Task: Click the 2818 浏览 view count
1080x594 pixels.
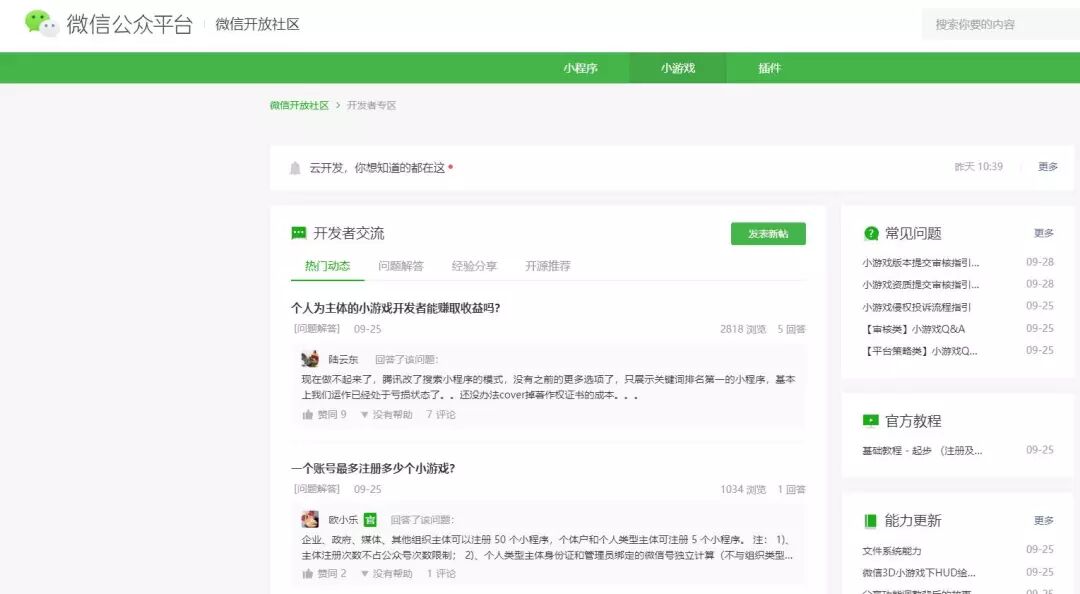Action: coord(743,329)
